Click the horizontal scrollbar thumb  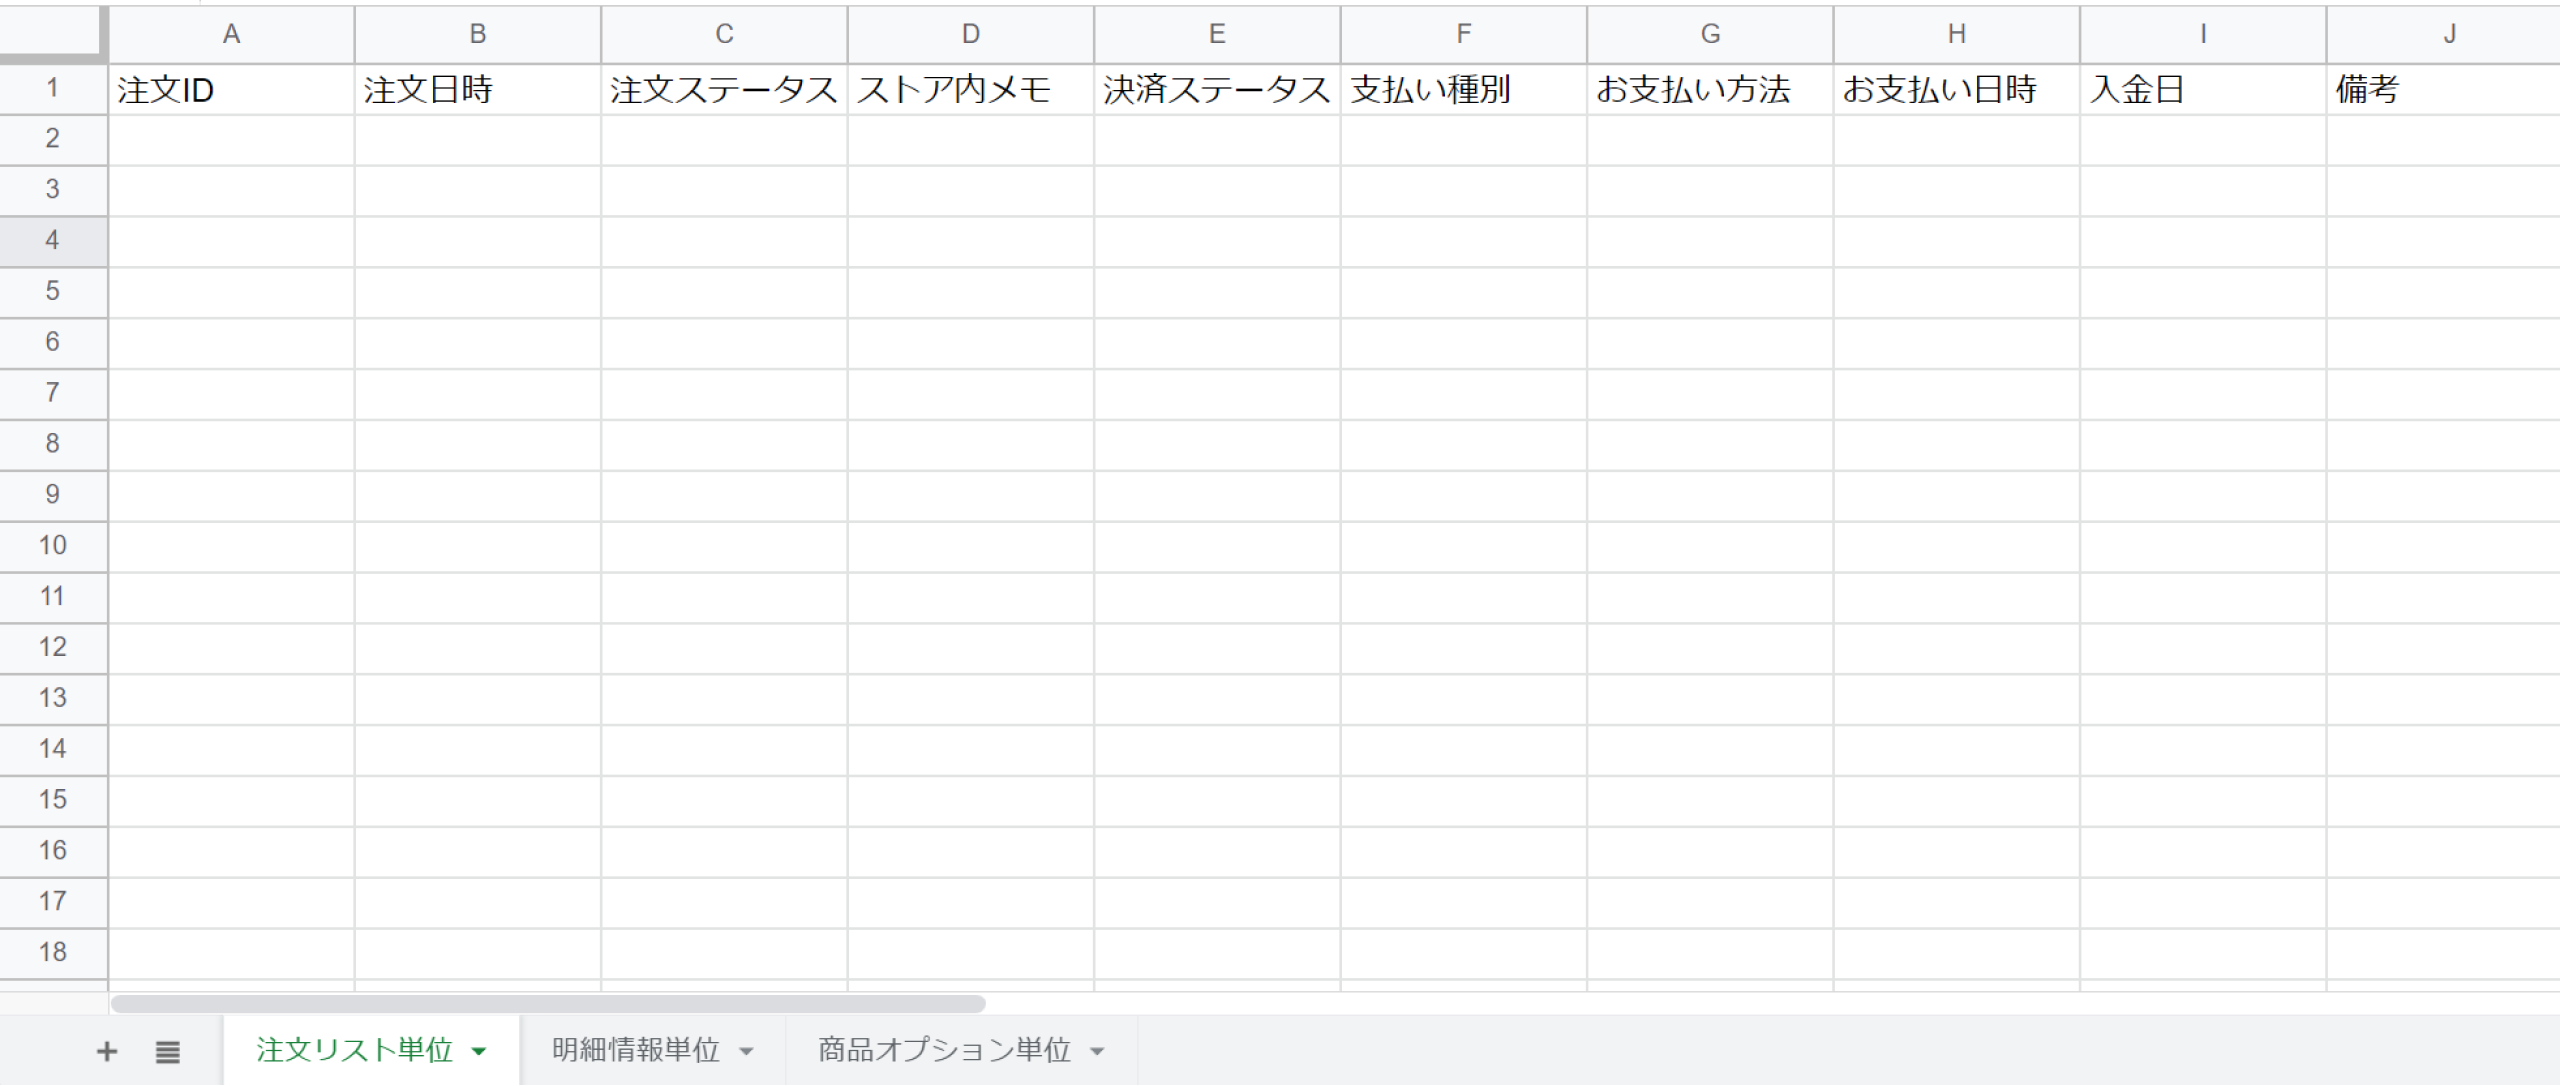(548, 1003)
